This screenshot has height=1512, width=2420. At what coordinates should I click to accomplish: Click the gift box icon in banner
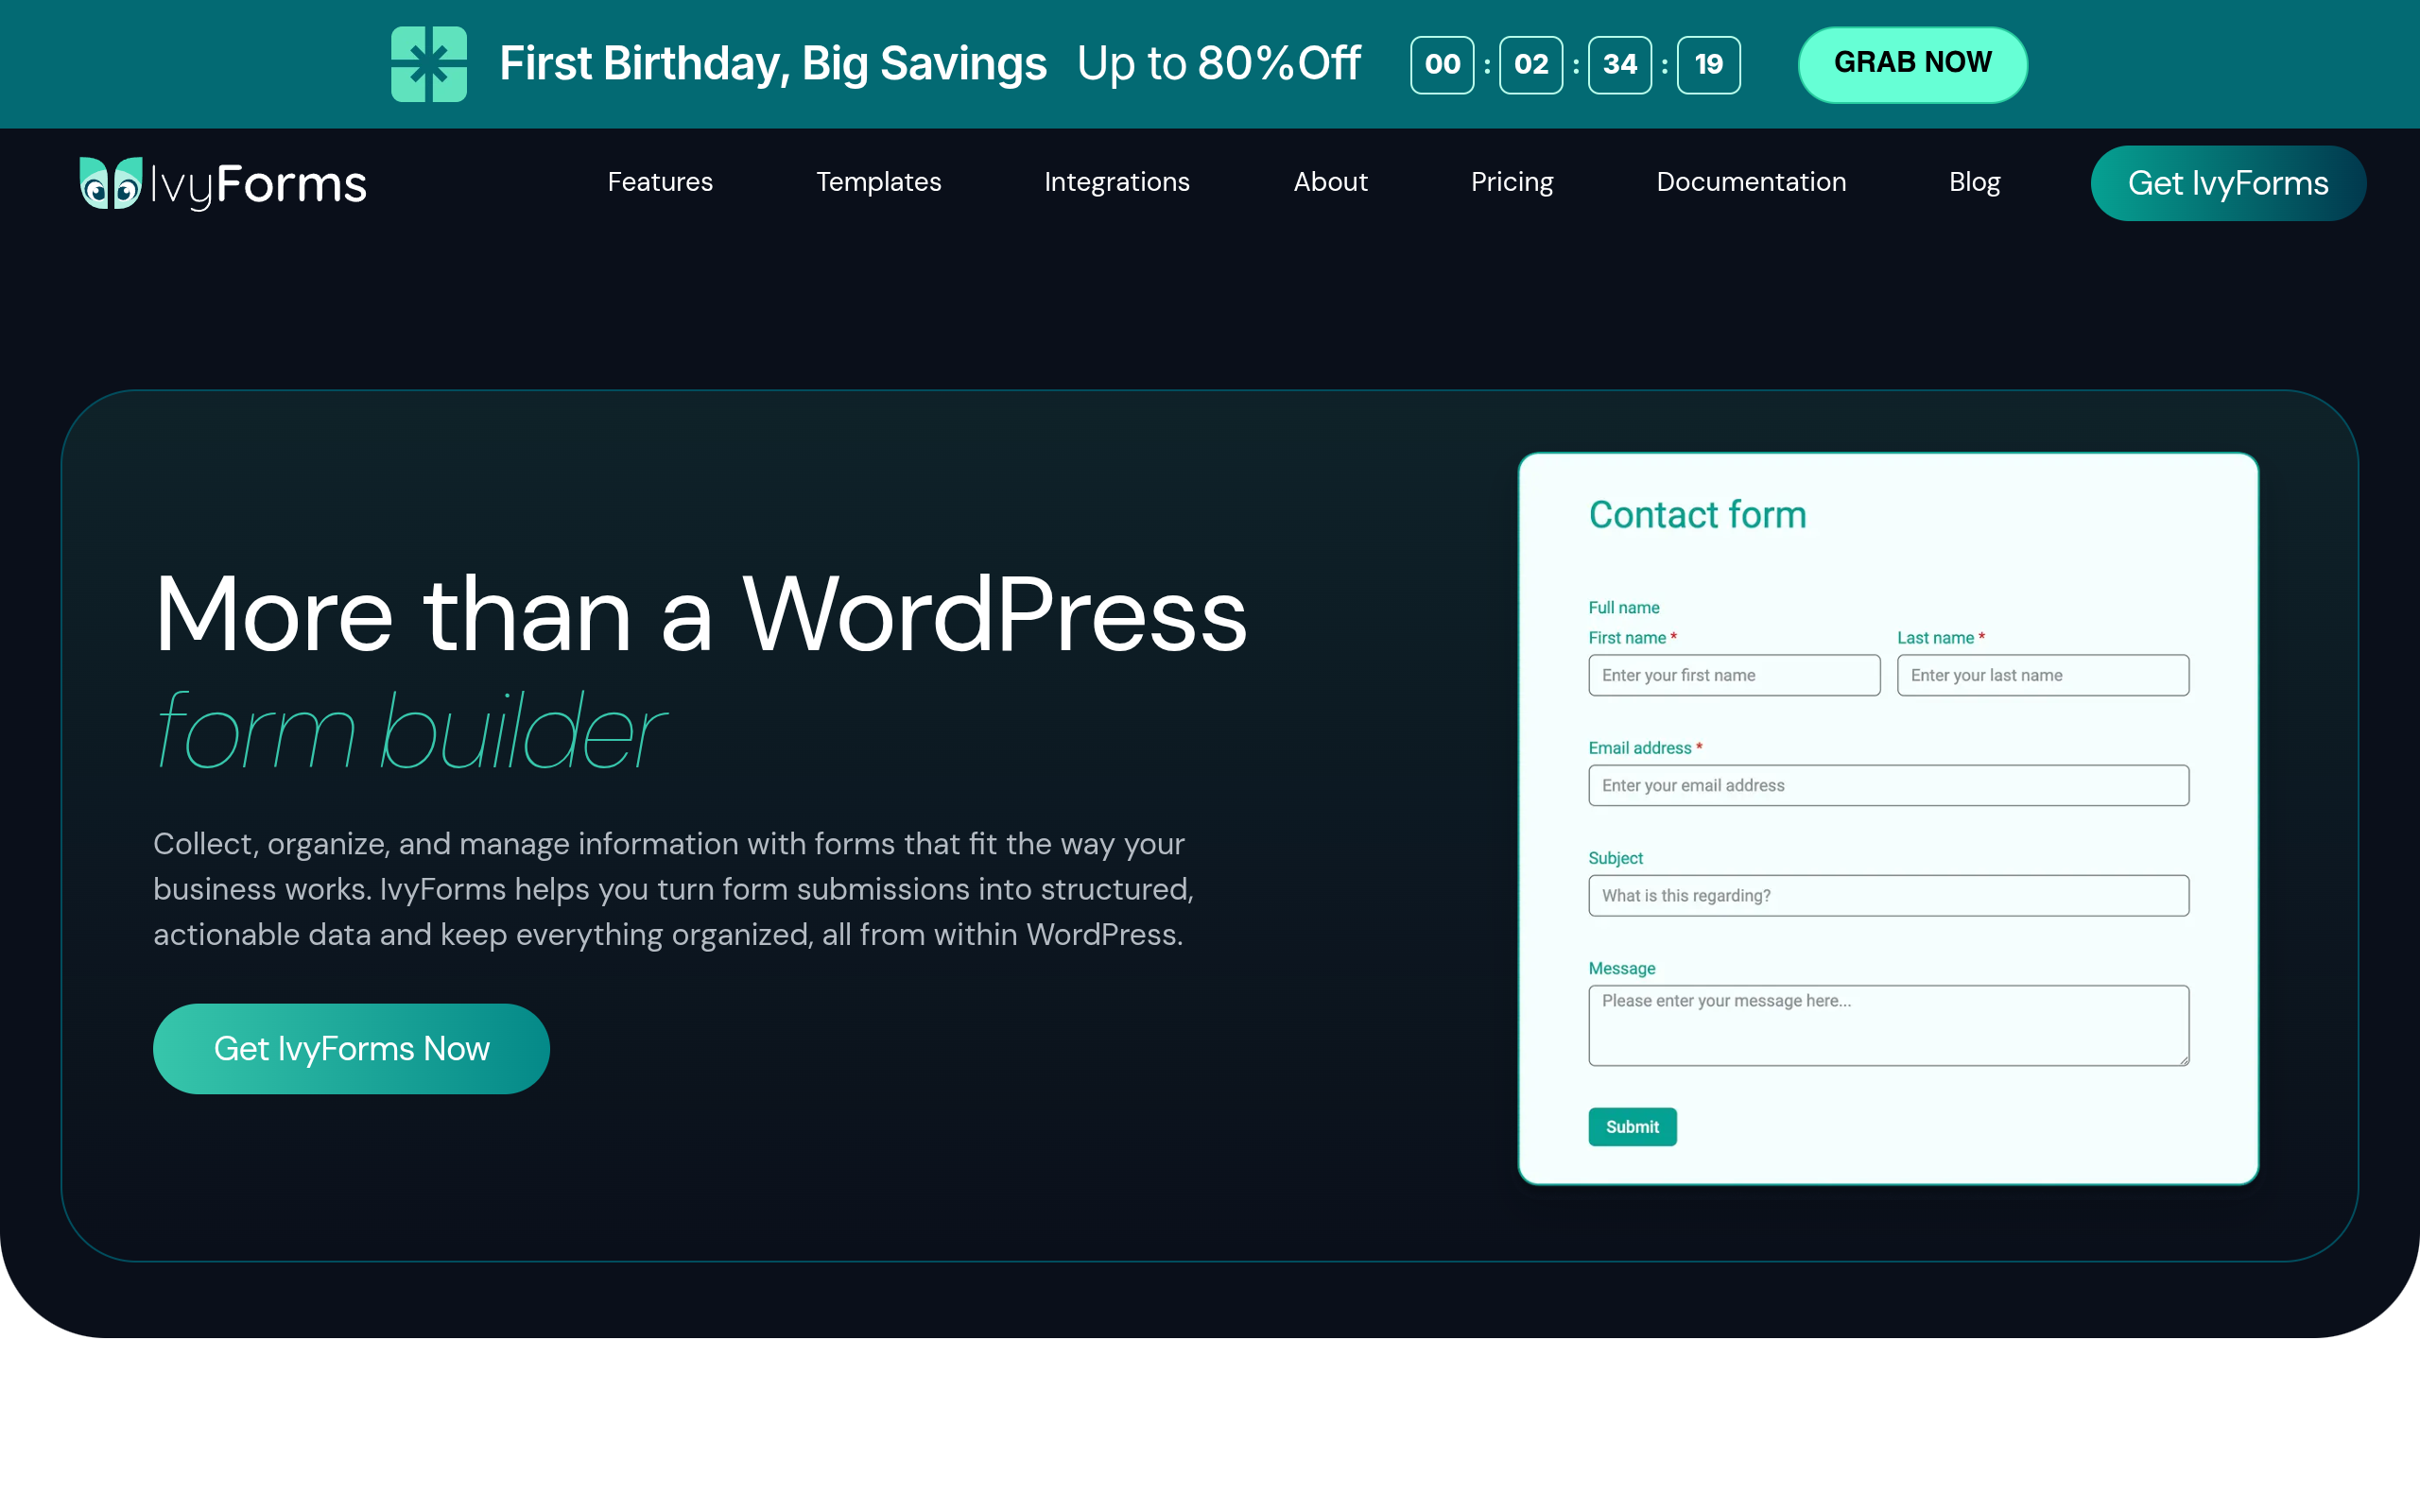pyautogui.click(x=429, y=64)
